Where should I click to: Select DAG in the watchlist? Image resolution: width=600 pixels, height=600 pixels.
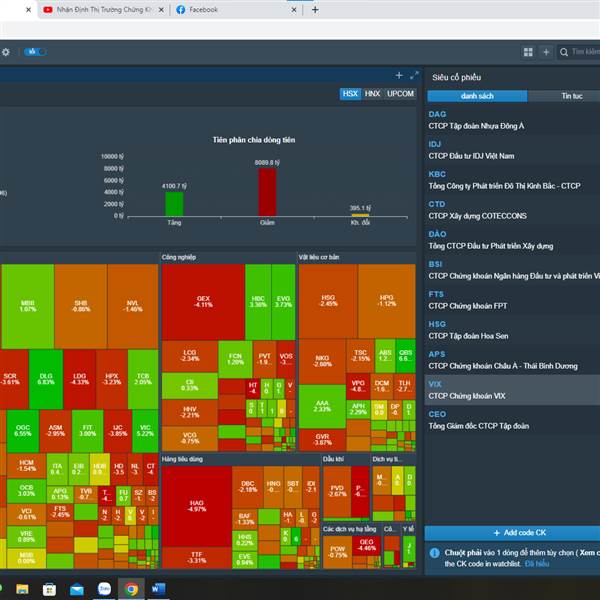512,120
